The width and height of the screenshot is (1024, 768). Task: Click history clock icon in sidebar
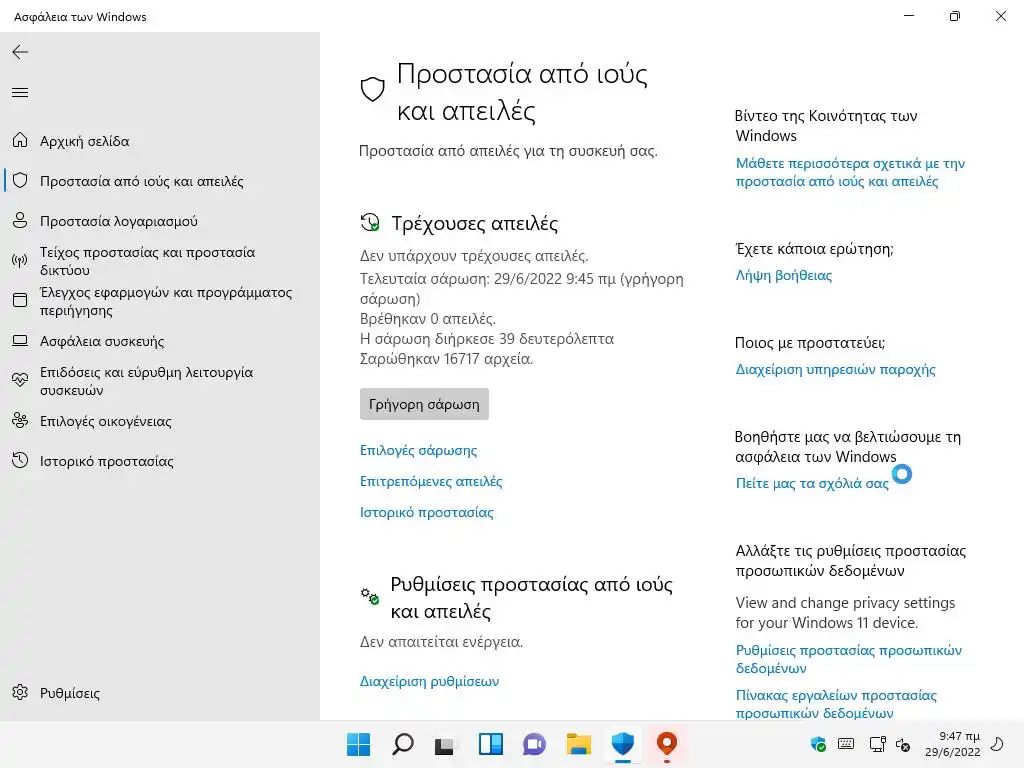click(x=20, y=460)
